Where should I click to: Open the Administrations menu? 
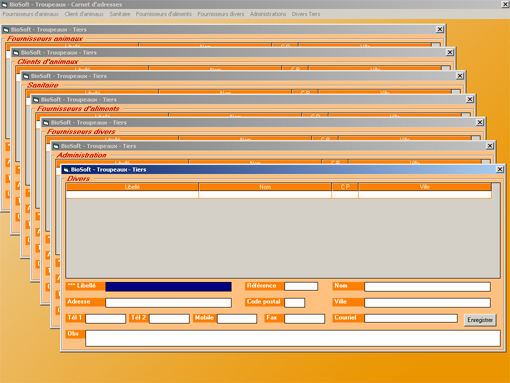268,14
